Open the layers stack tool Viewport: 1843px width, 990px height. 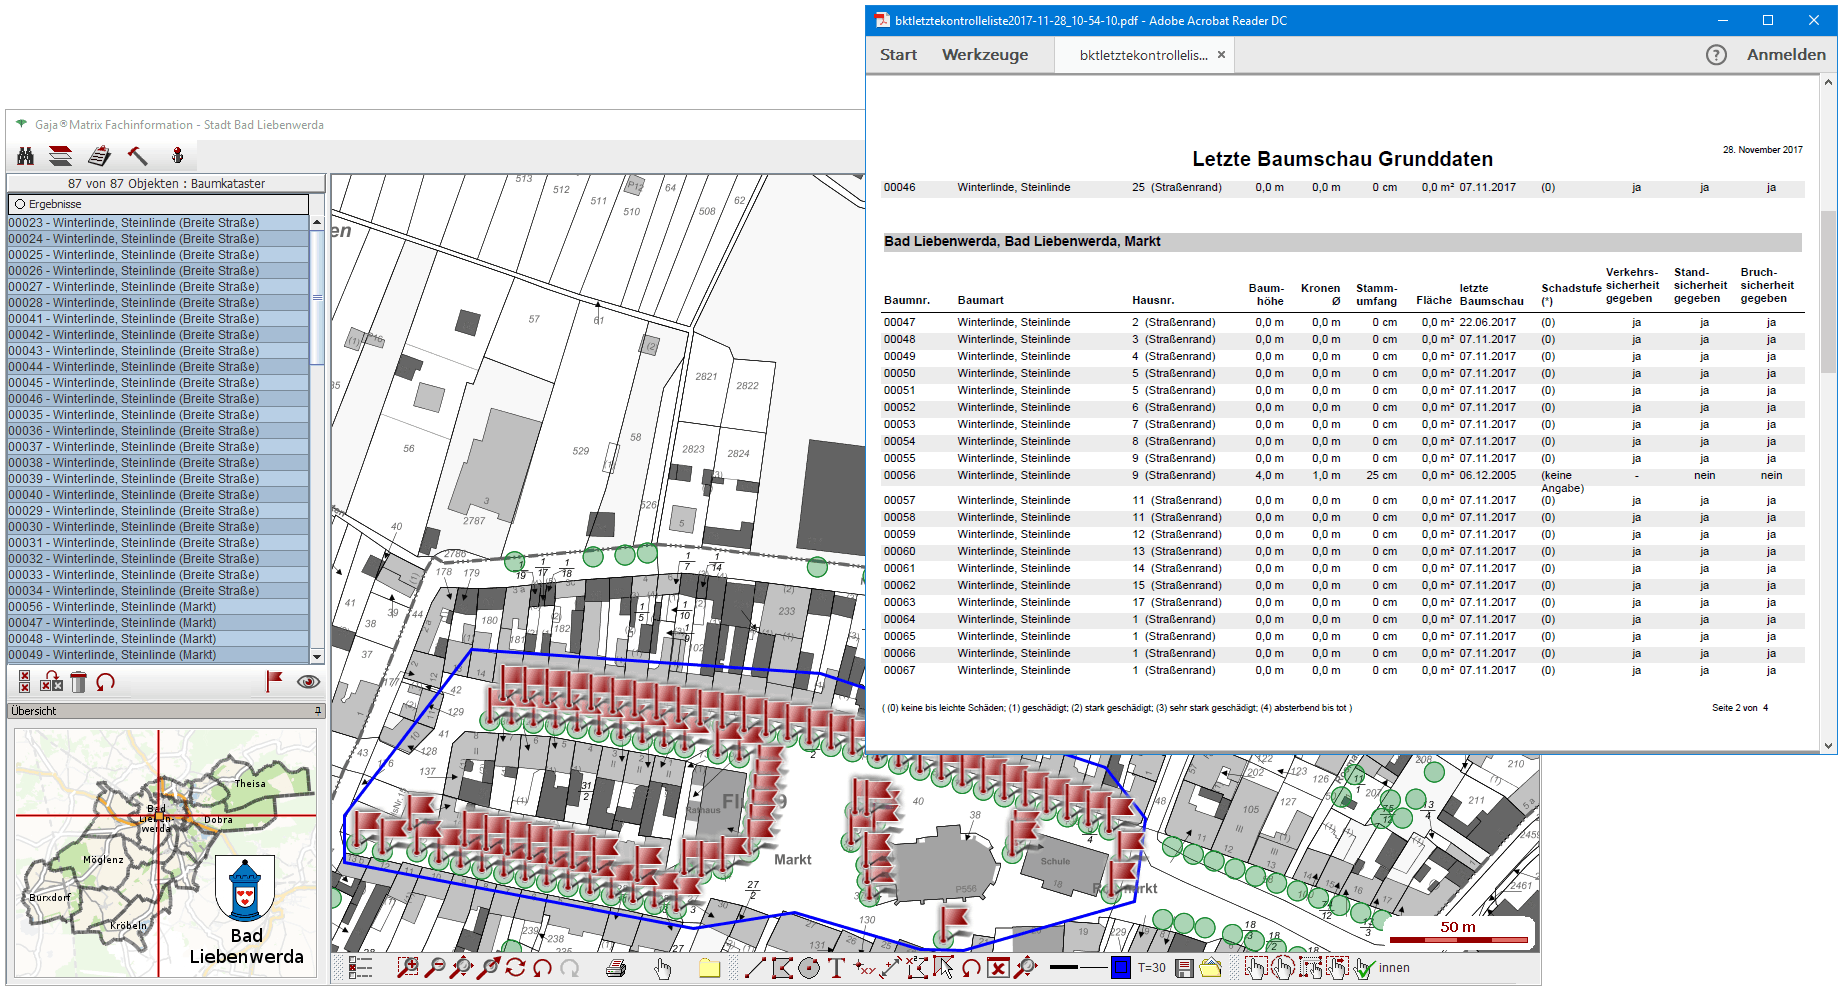click(61, 156)
